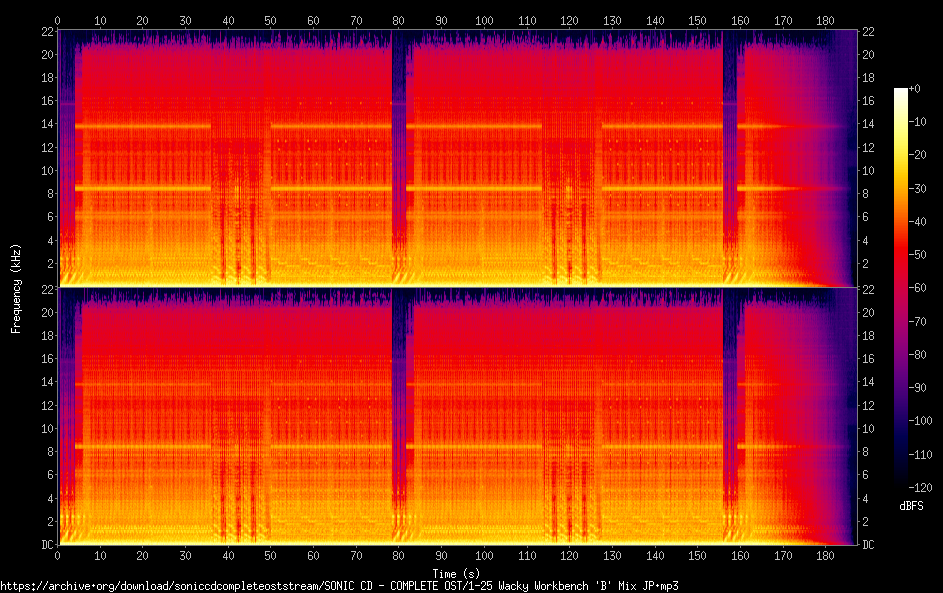Click the 80 tick on the top time axis
Image resolution: width=943 pixels, height=593 pixels.
point(399,20)
